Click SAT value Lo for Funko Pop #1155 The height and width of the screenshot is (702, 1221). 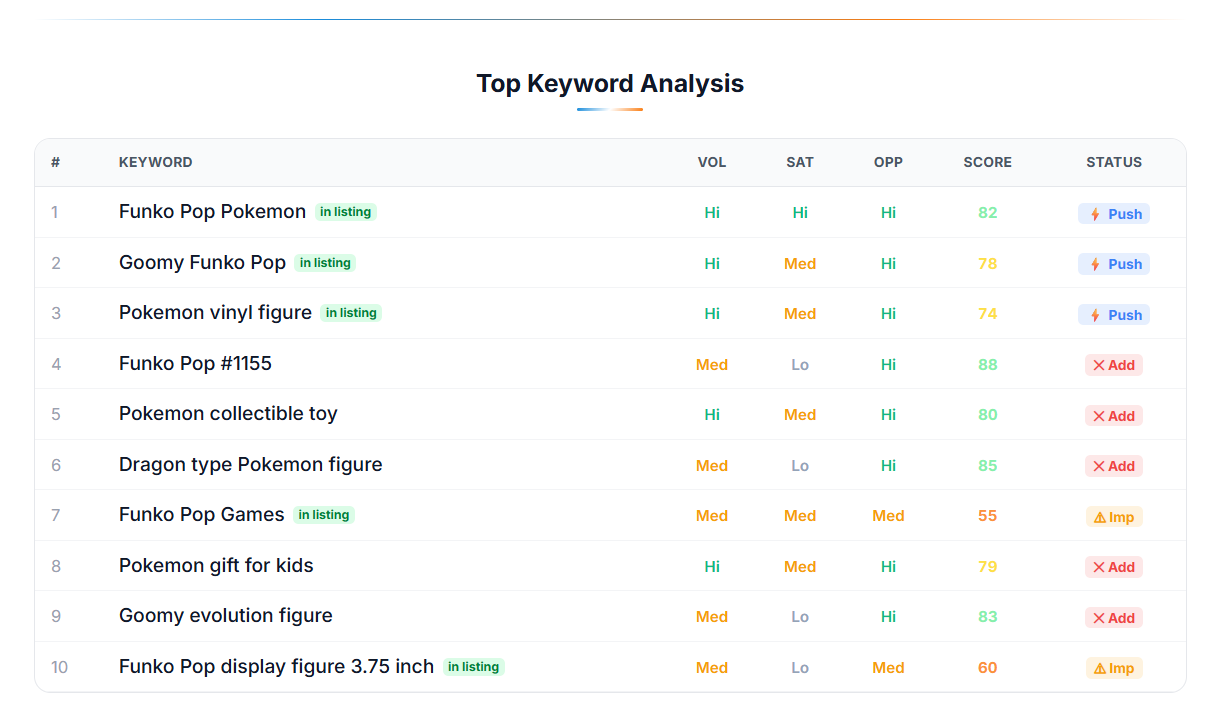point(800,365)
